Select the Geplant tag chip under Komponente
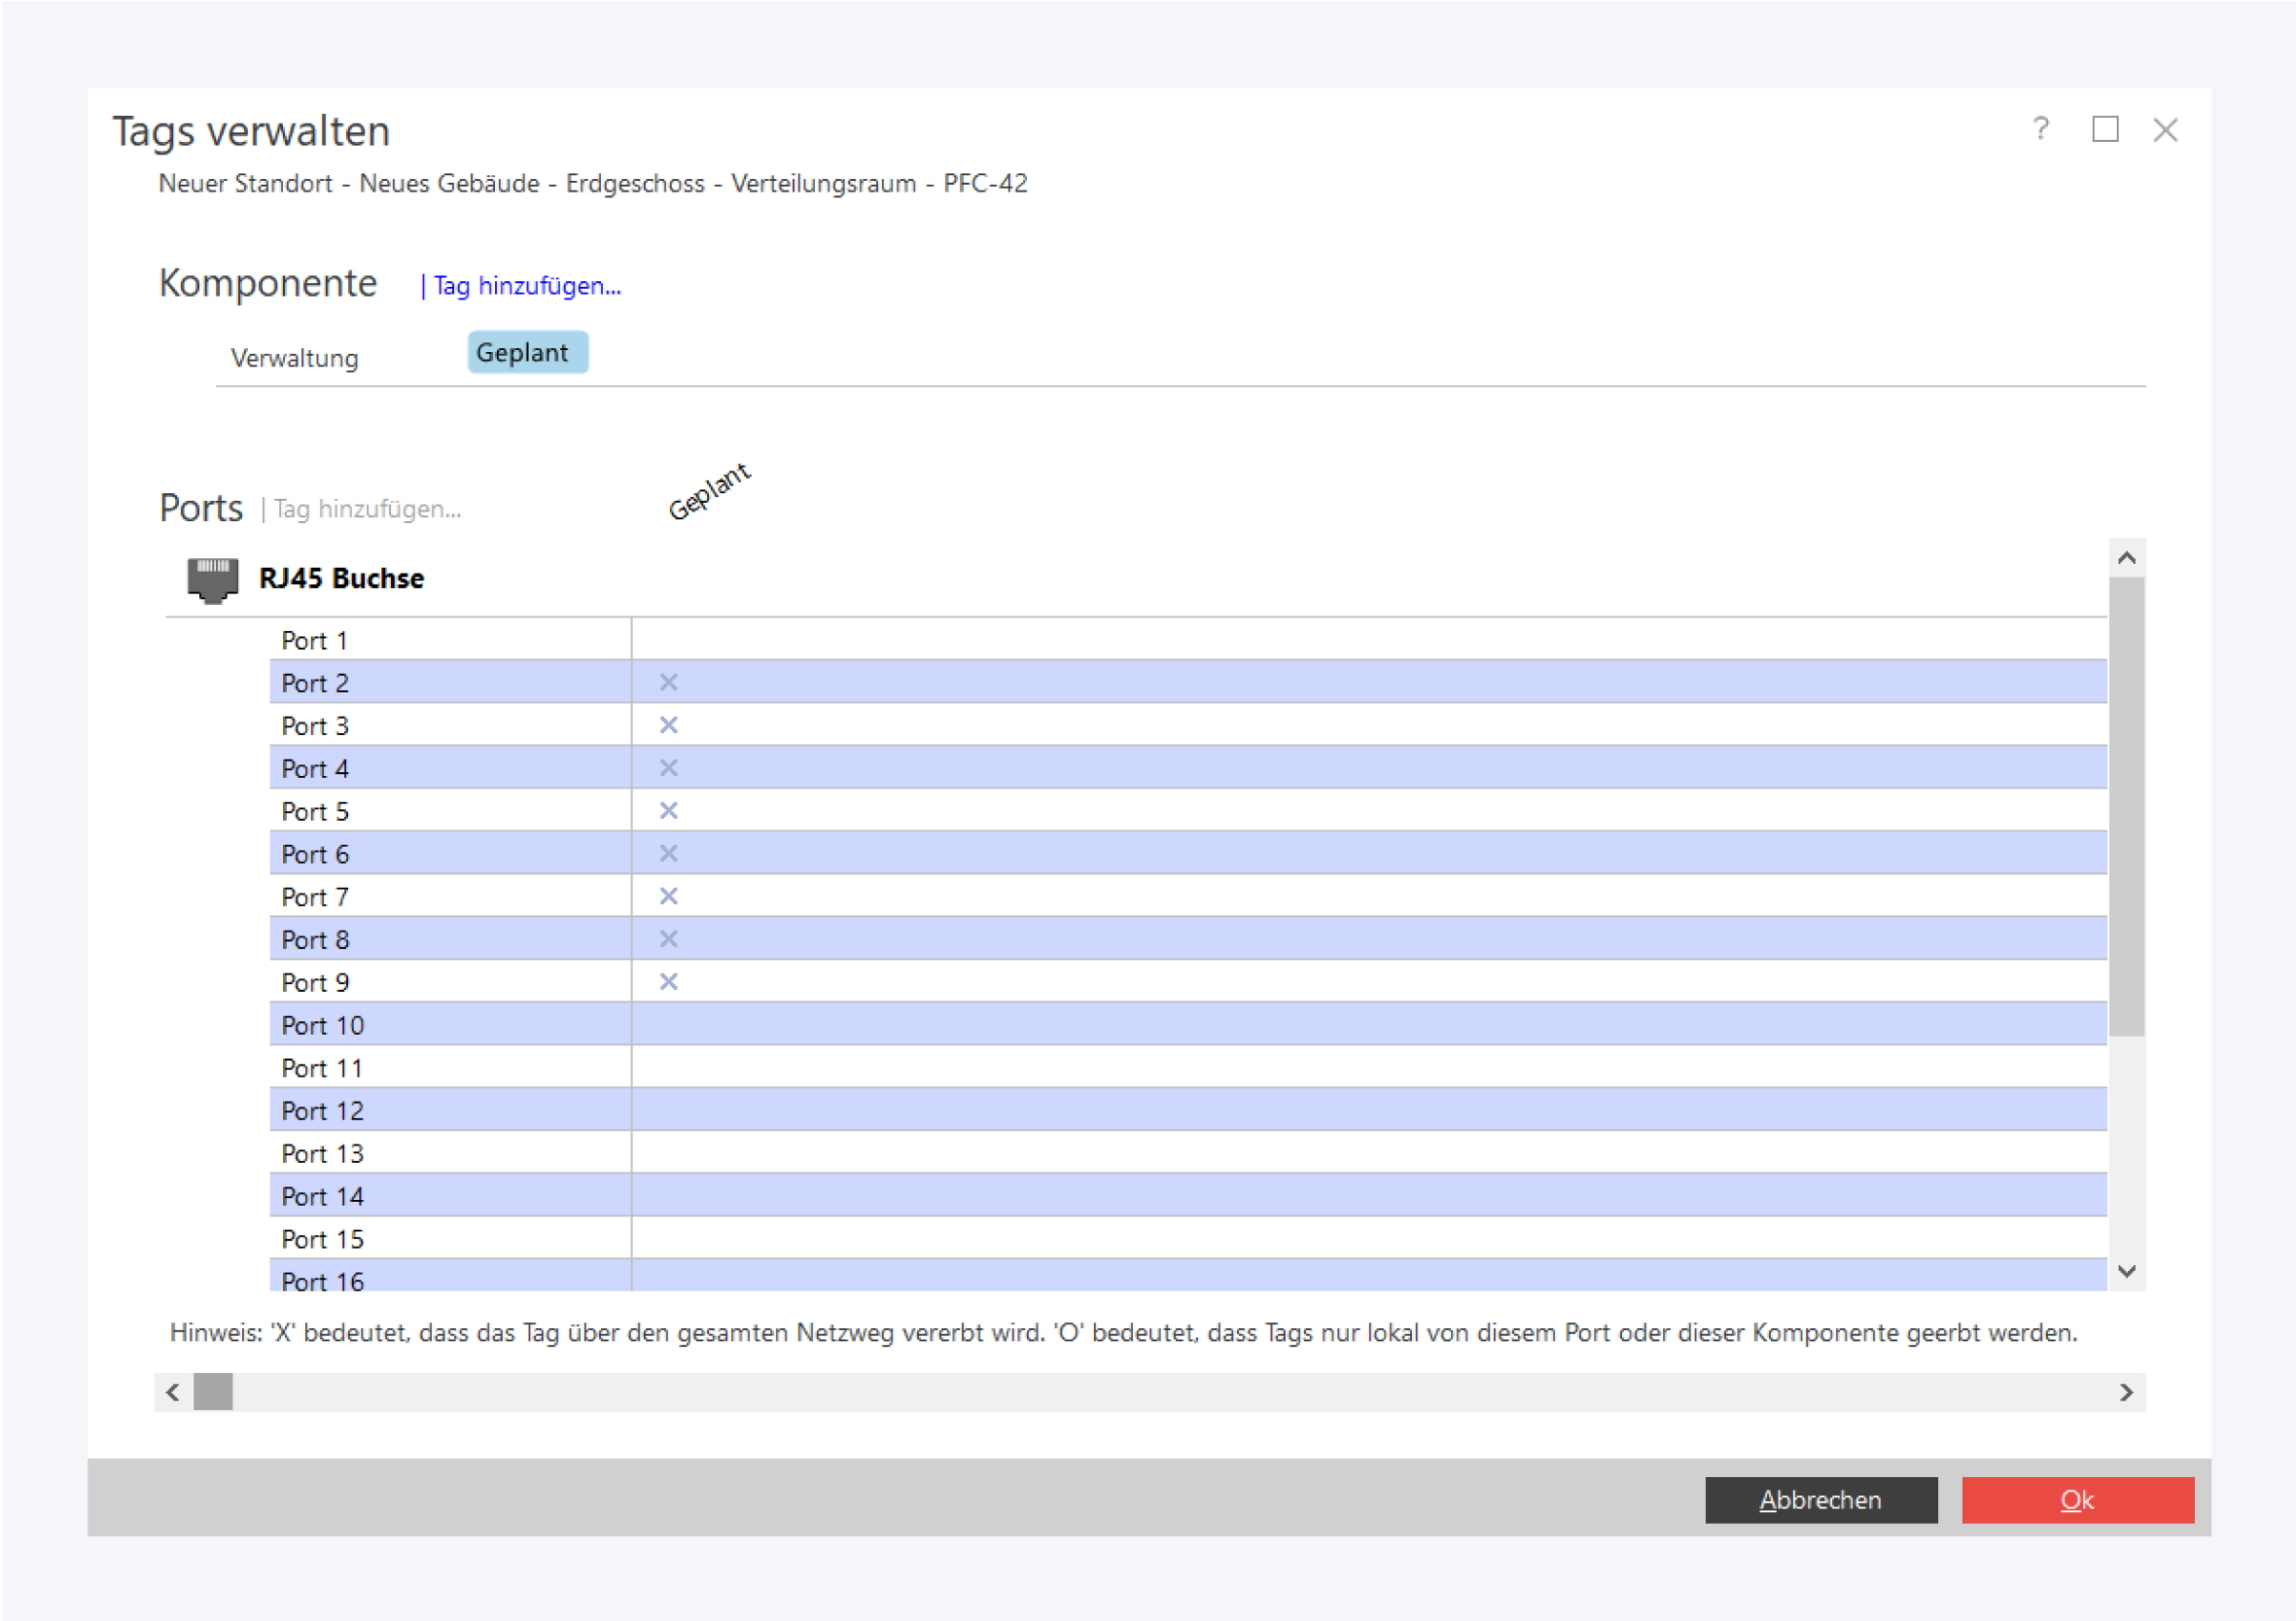The width and height of the screenshot is (2296, 1621). pos(527,353)
